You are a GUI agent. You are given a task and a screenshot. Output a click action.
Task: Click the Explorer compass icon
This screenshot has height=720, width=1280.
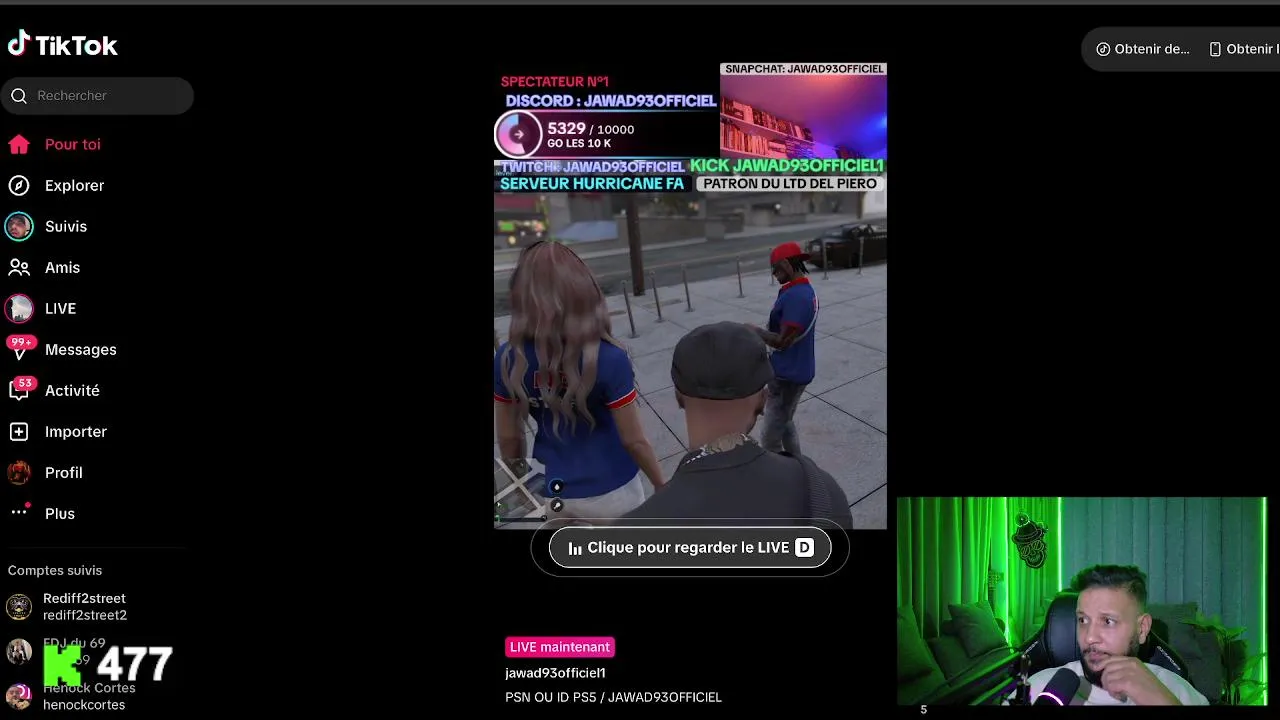(19, 185)
